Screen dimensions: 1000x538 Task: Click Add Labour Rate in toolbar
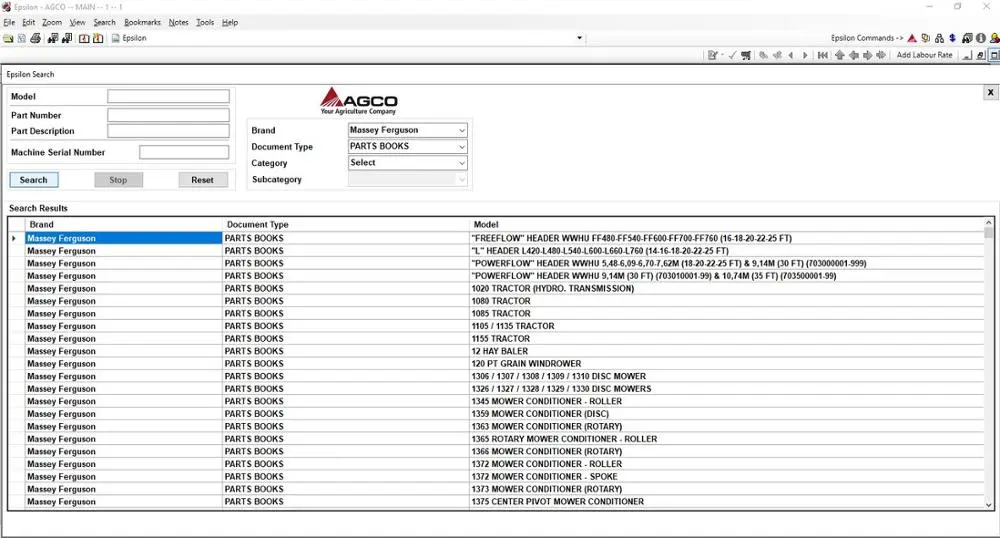pyautogui.click(x=924, y=55)
